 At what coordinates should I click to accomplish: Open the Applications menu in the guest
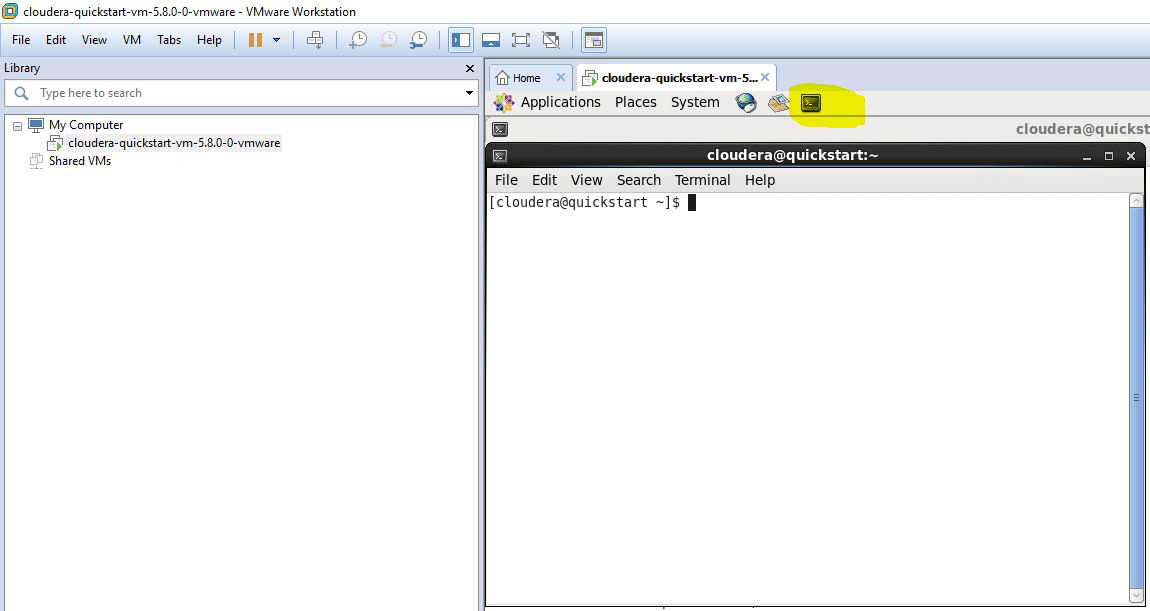point(560,102)
